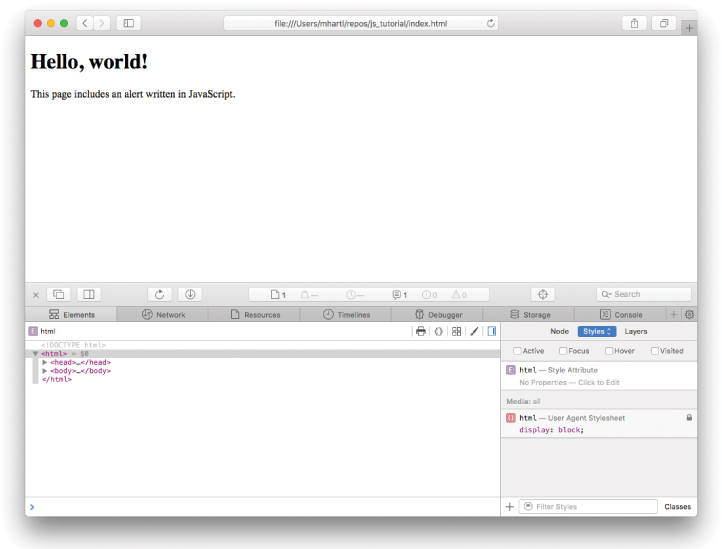Expand the body element node

(45, 371)
